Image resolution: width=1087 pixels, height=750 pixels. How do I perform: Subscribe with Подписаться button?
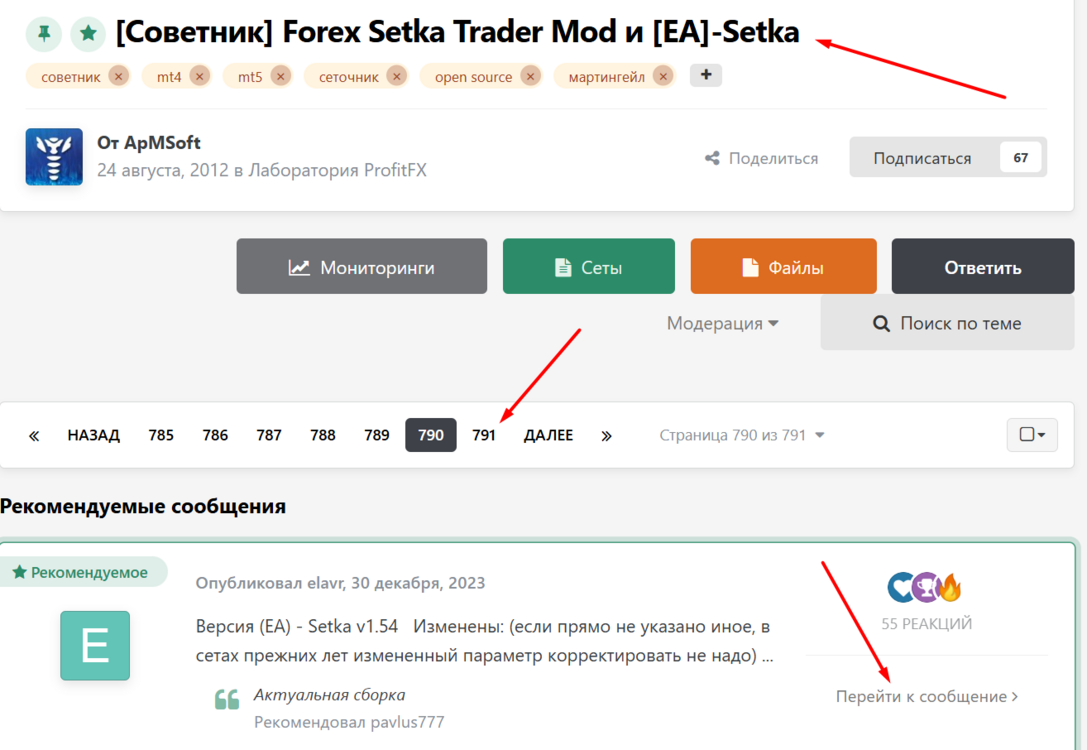click(922, 158)
